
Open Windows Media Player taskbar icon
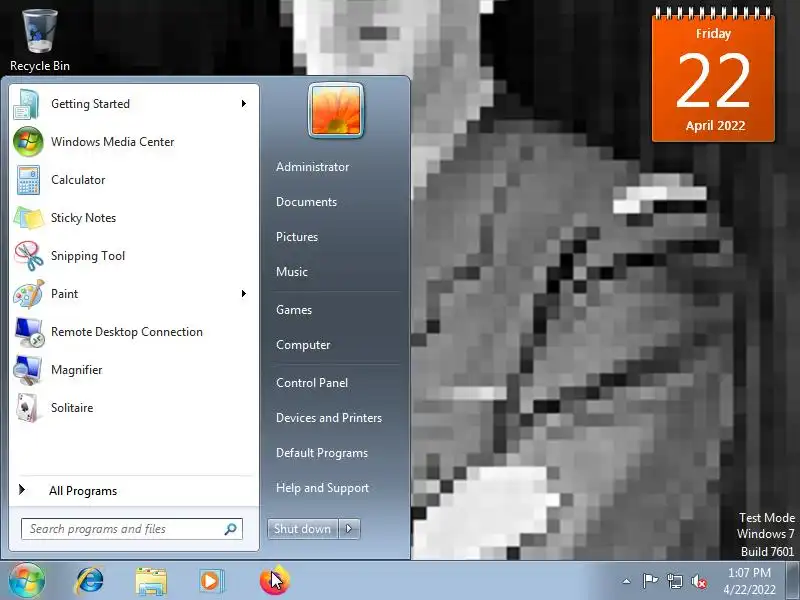[x=211, y=581]
